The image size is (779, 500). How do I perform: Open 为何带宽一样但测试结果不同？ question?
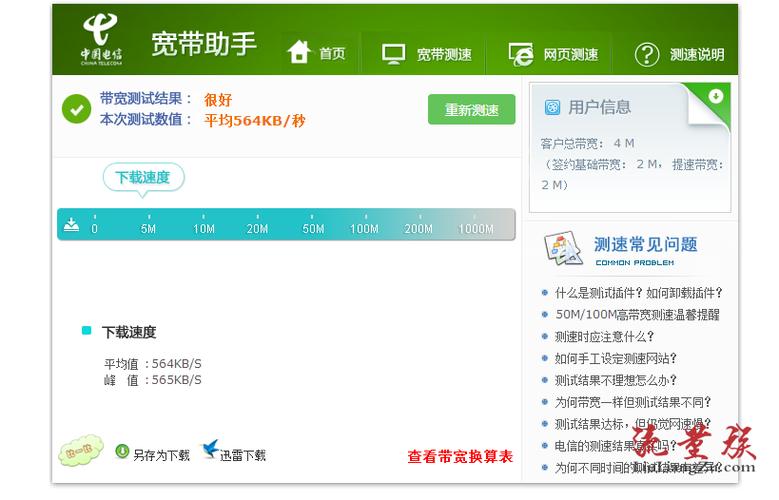tap(633, 402)
